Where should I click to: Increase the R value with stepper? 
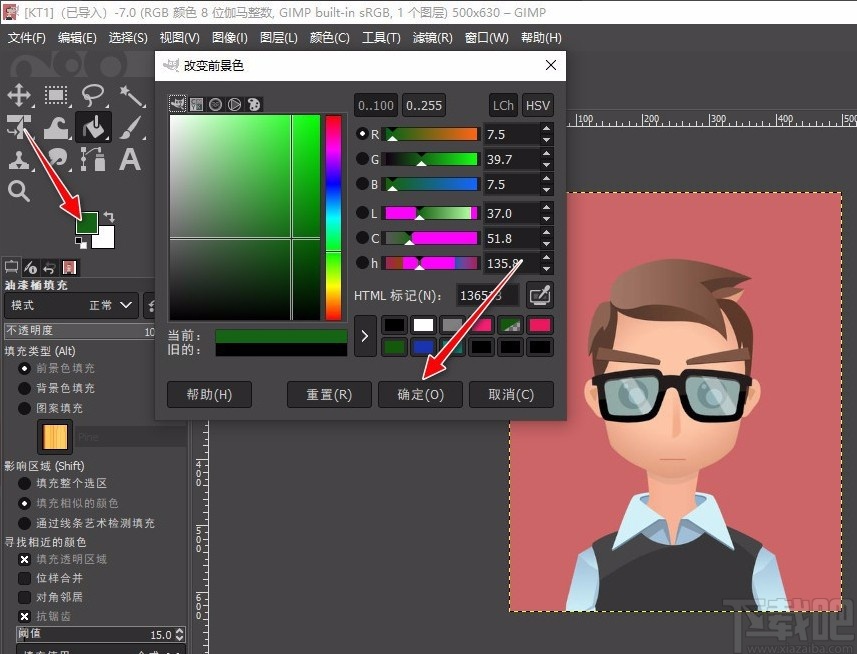546,128
